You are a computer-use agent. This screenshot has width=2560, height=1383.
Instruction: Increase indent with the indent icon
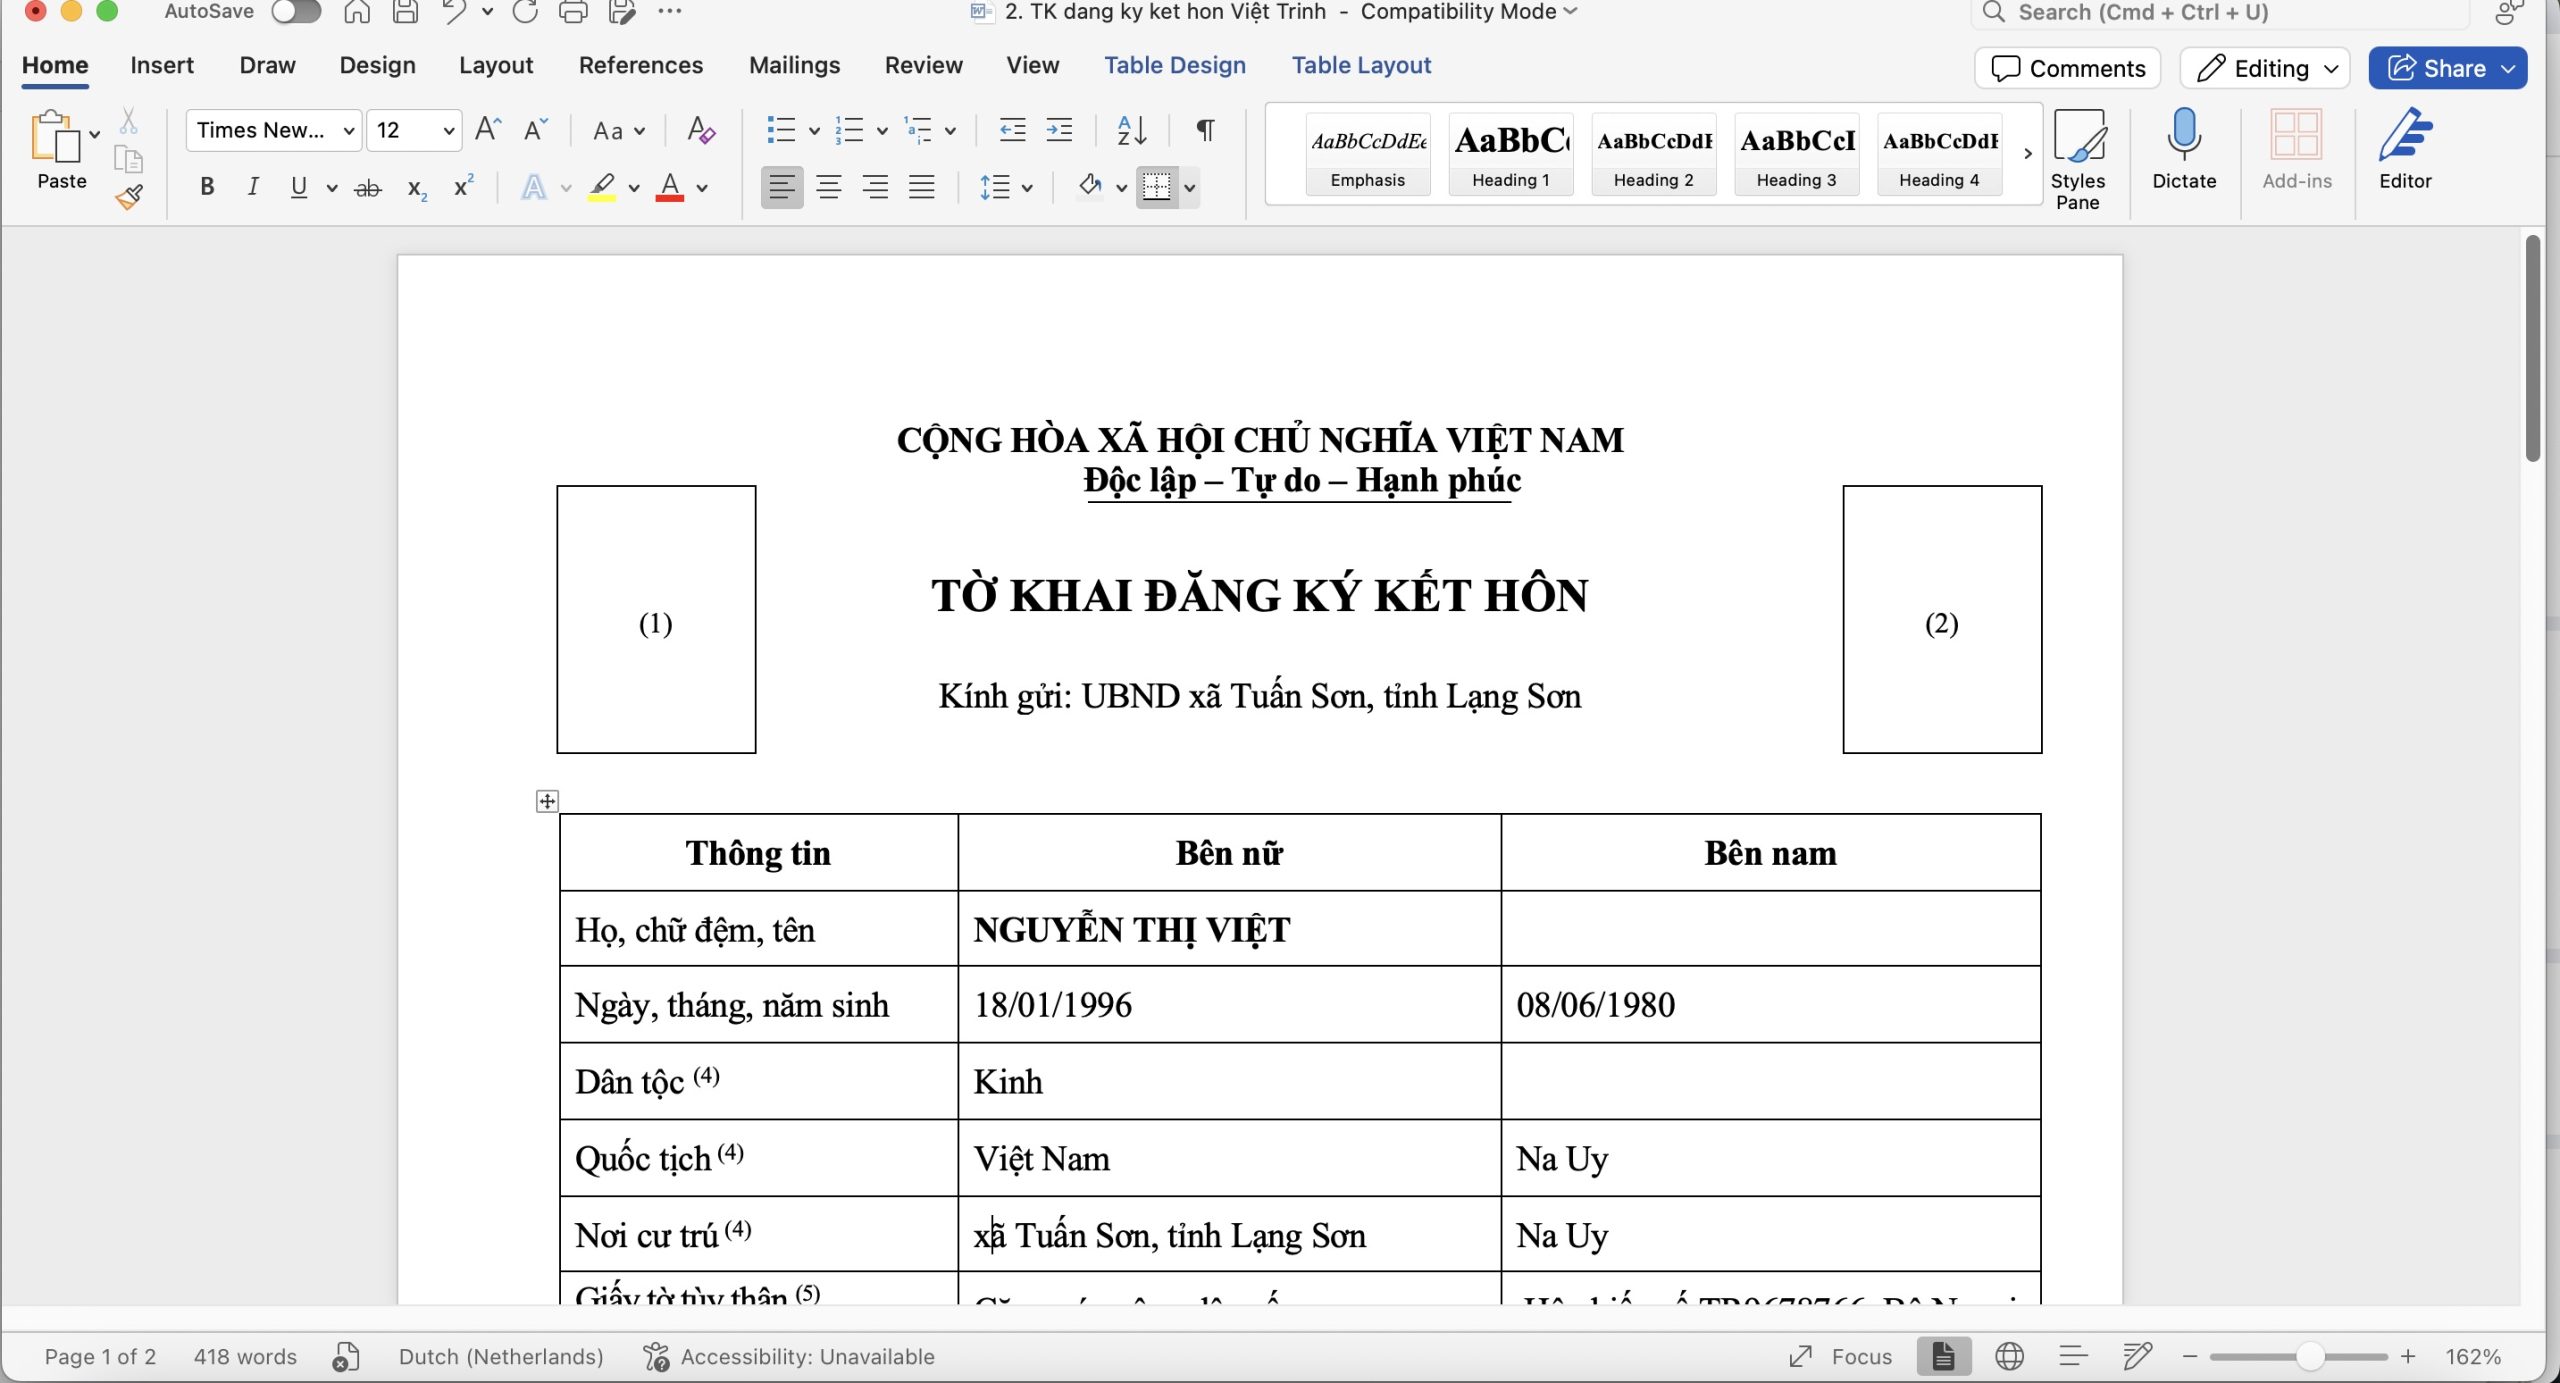coord(1059,130)
